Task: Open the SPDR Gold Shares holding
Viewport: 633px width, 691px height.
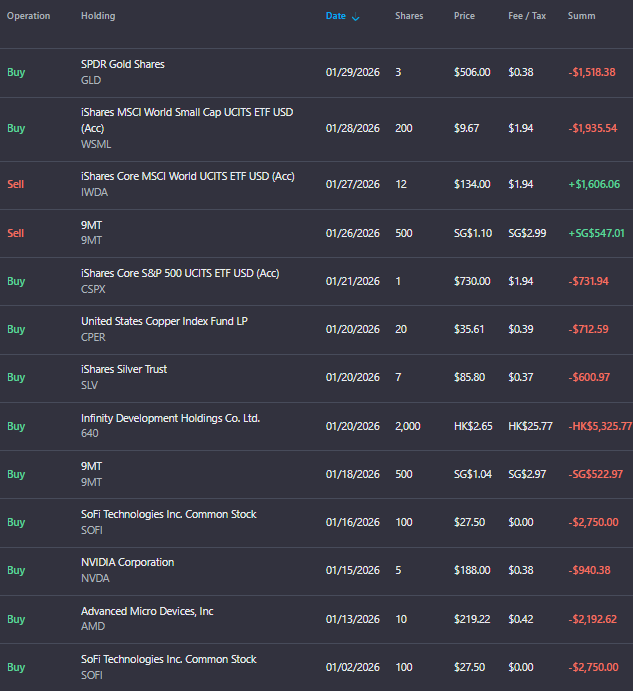Action: click(123, 64)
